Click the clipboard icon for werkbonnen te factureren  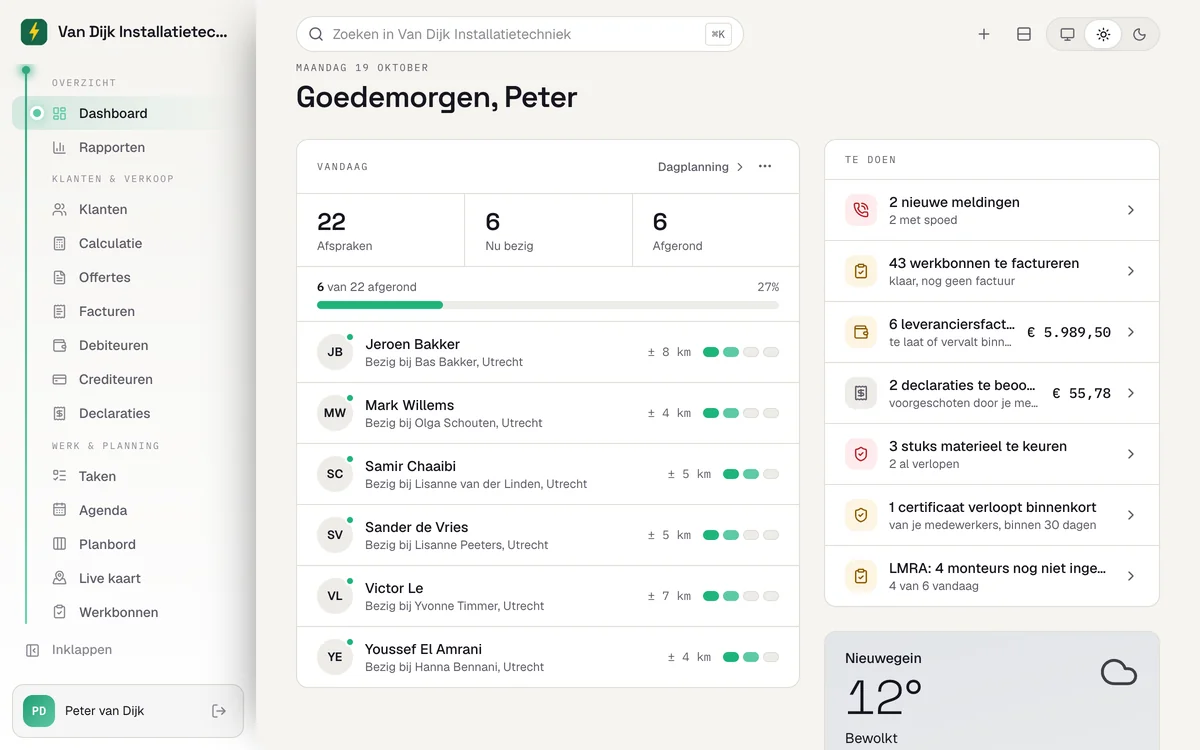[861, 271]
